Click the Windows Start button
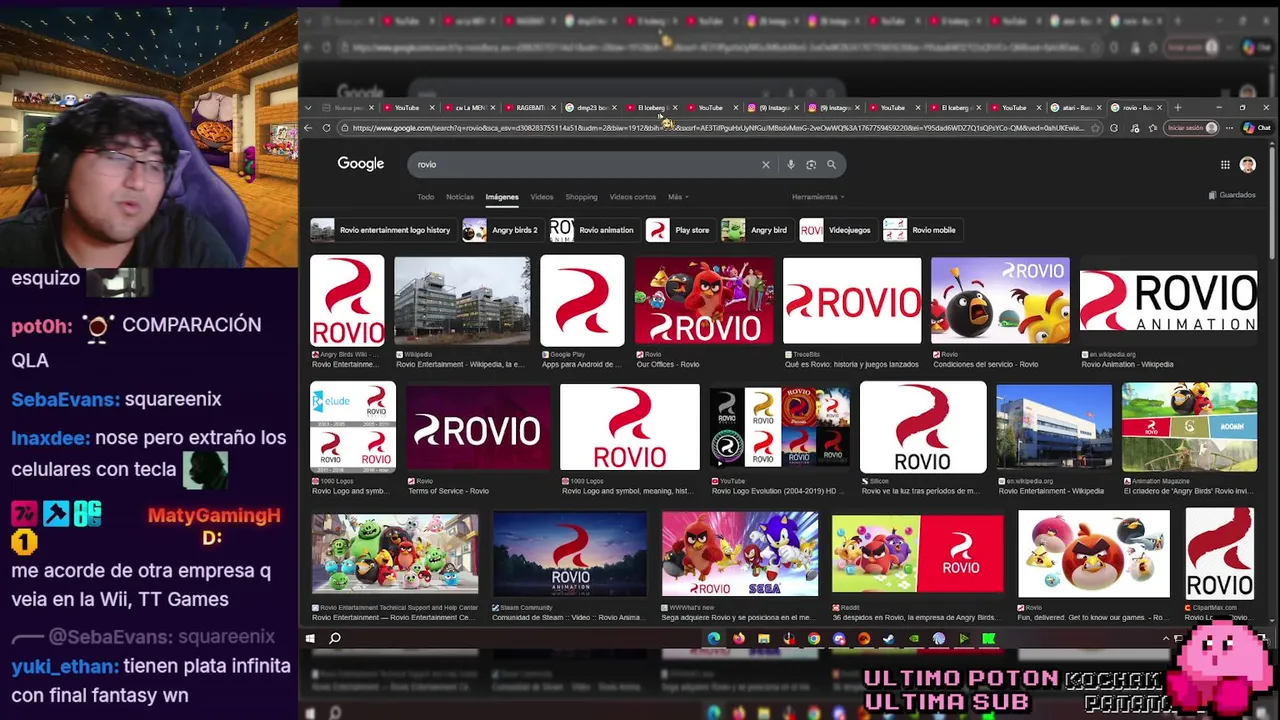This screenshot has width=1280, height=720. 310,638
